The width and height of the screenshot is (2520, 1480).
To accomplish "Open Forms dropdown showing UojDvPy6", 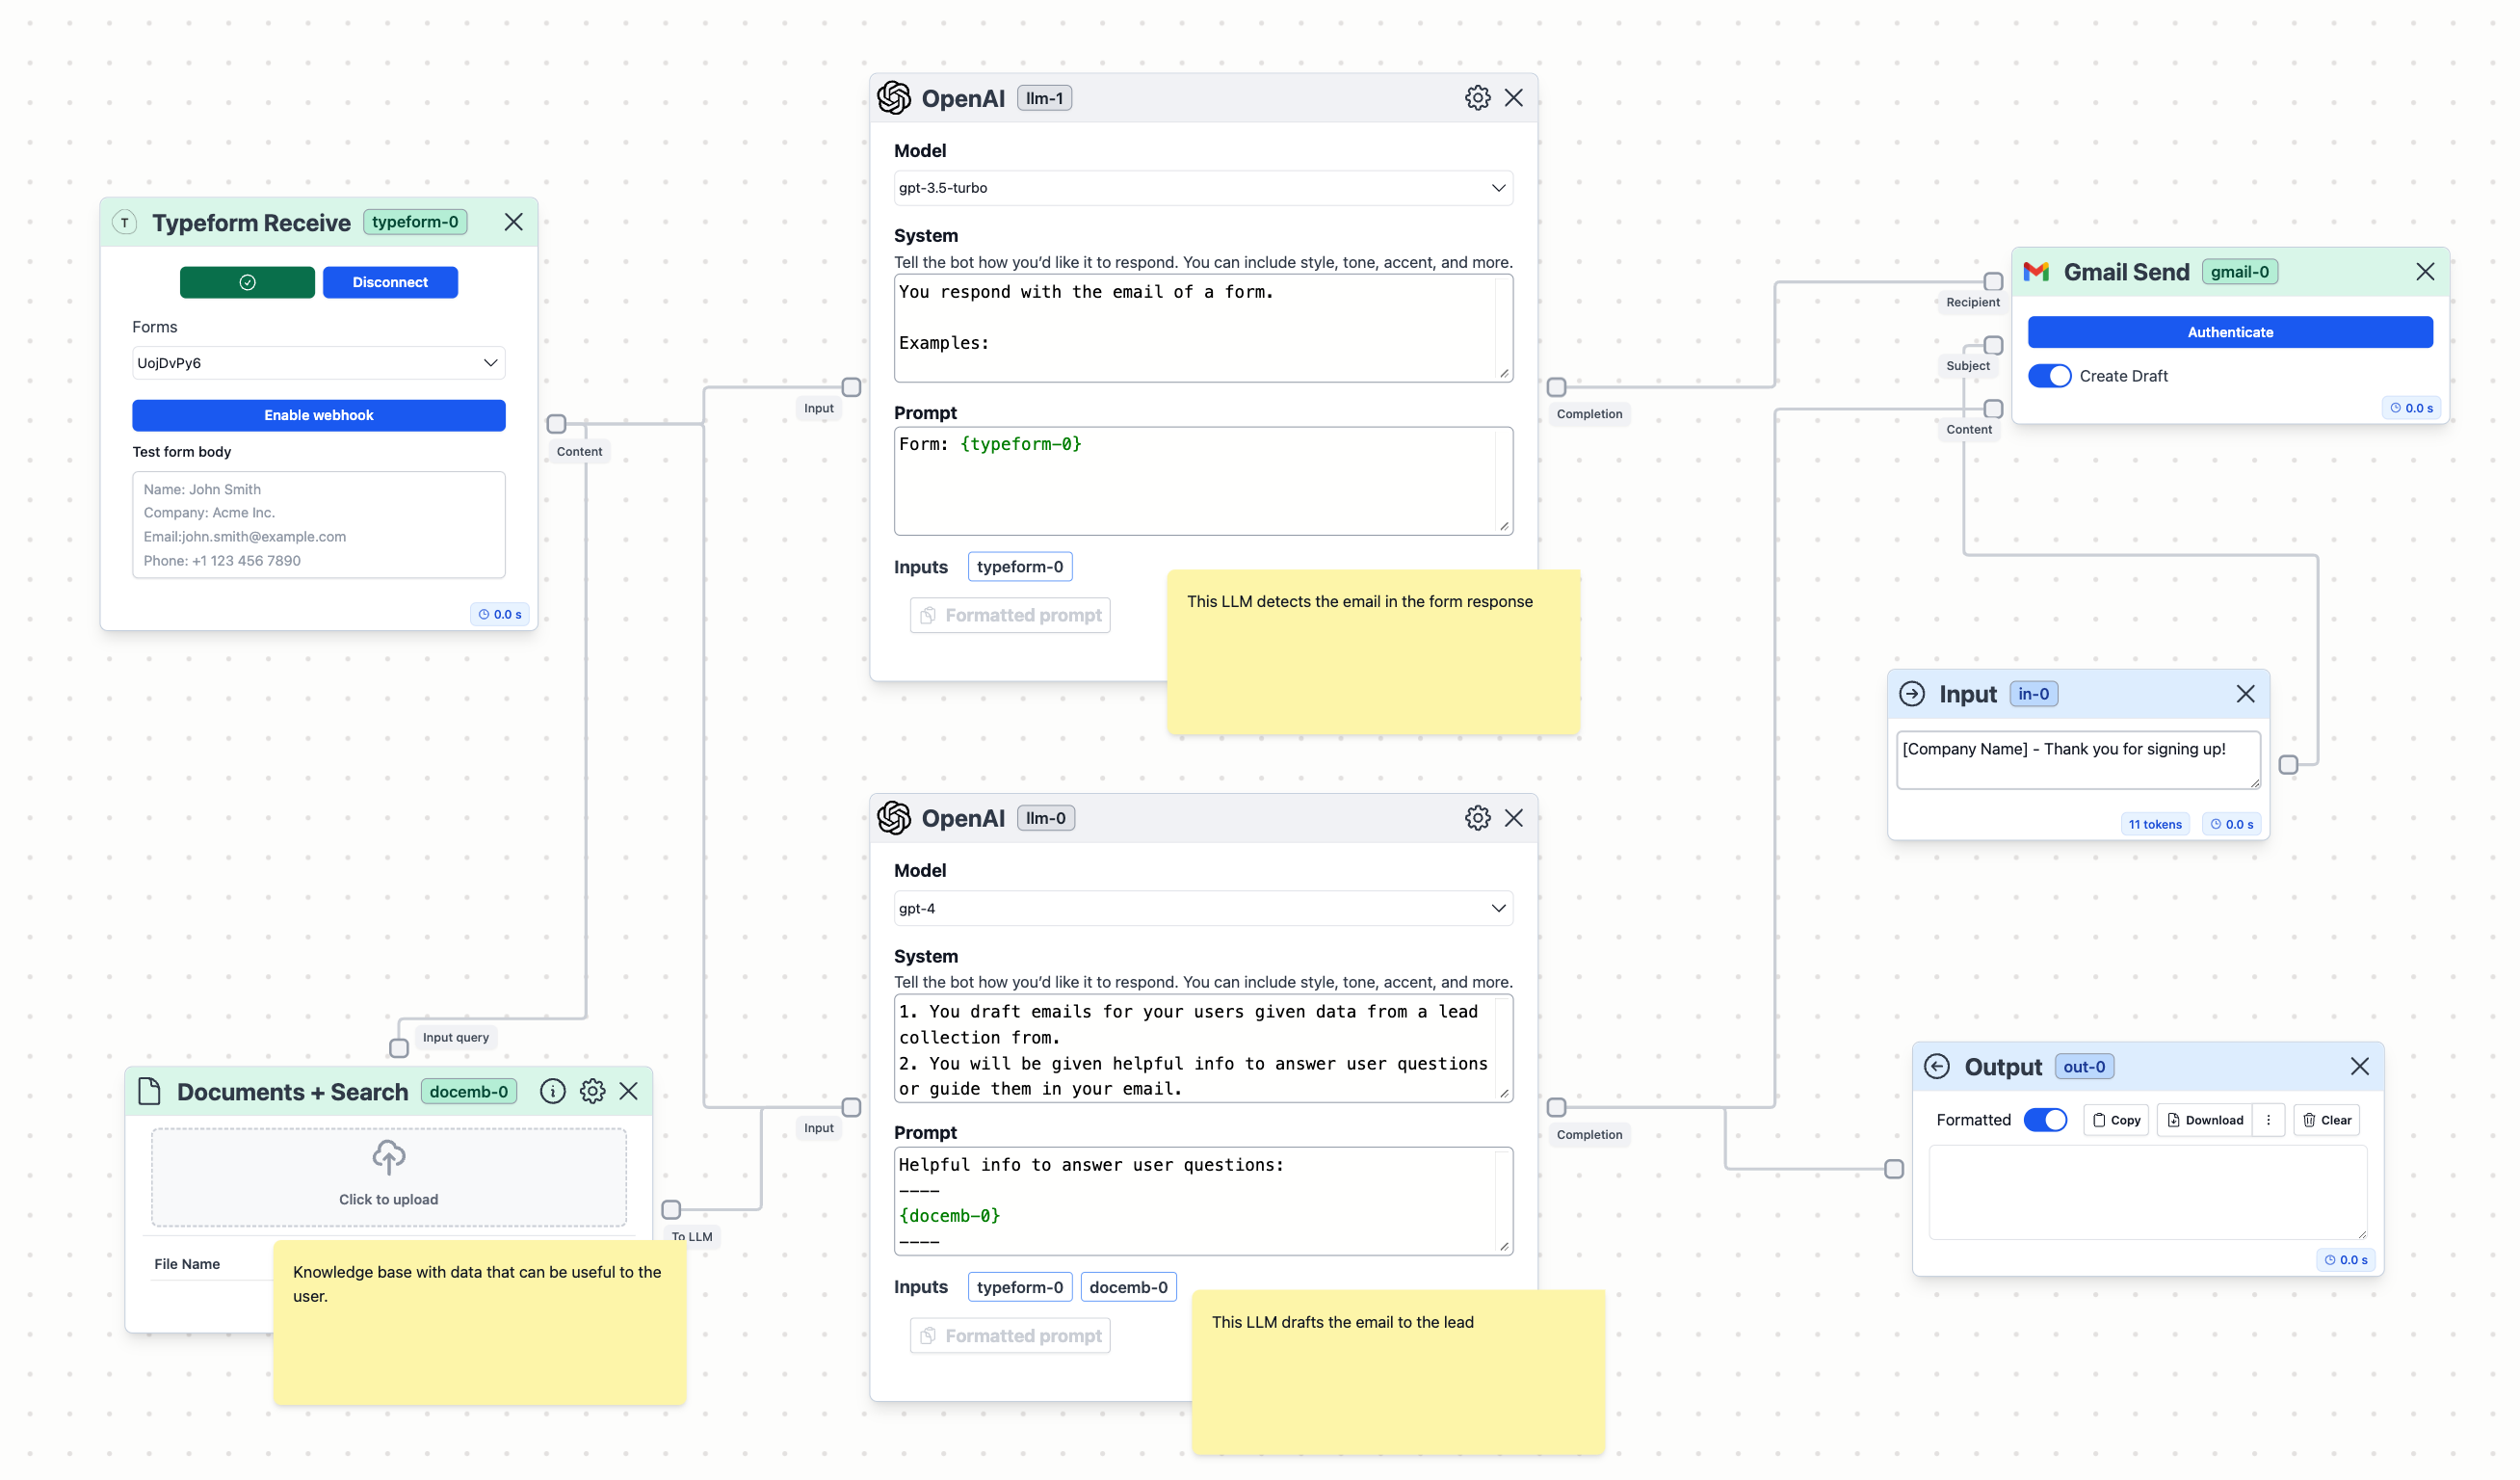I will coord(319,363).
